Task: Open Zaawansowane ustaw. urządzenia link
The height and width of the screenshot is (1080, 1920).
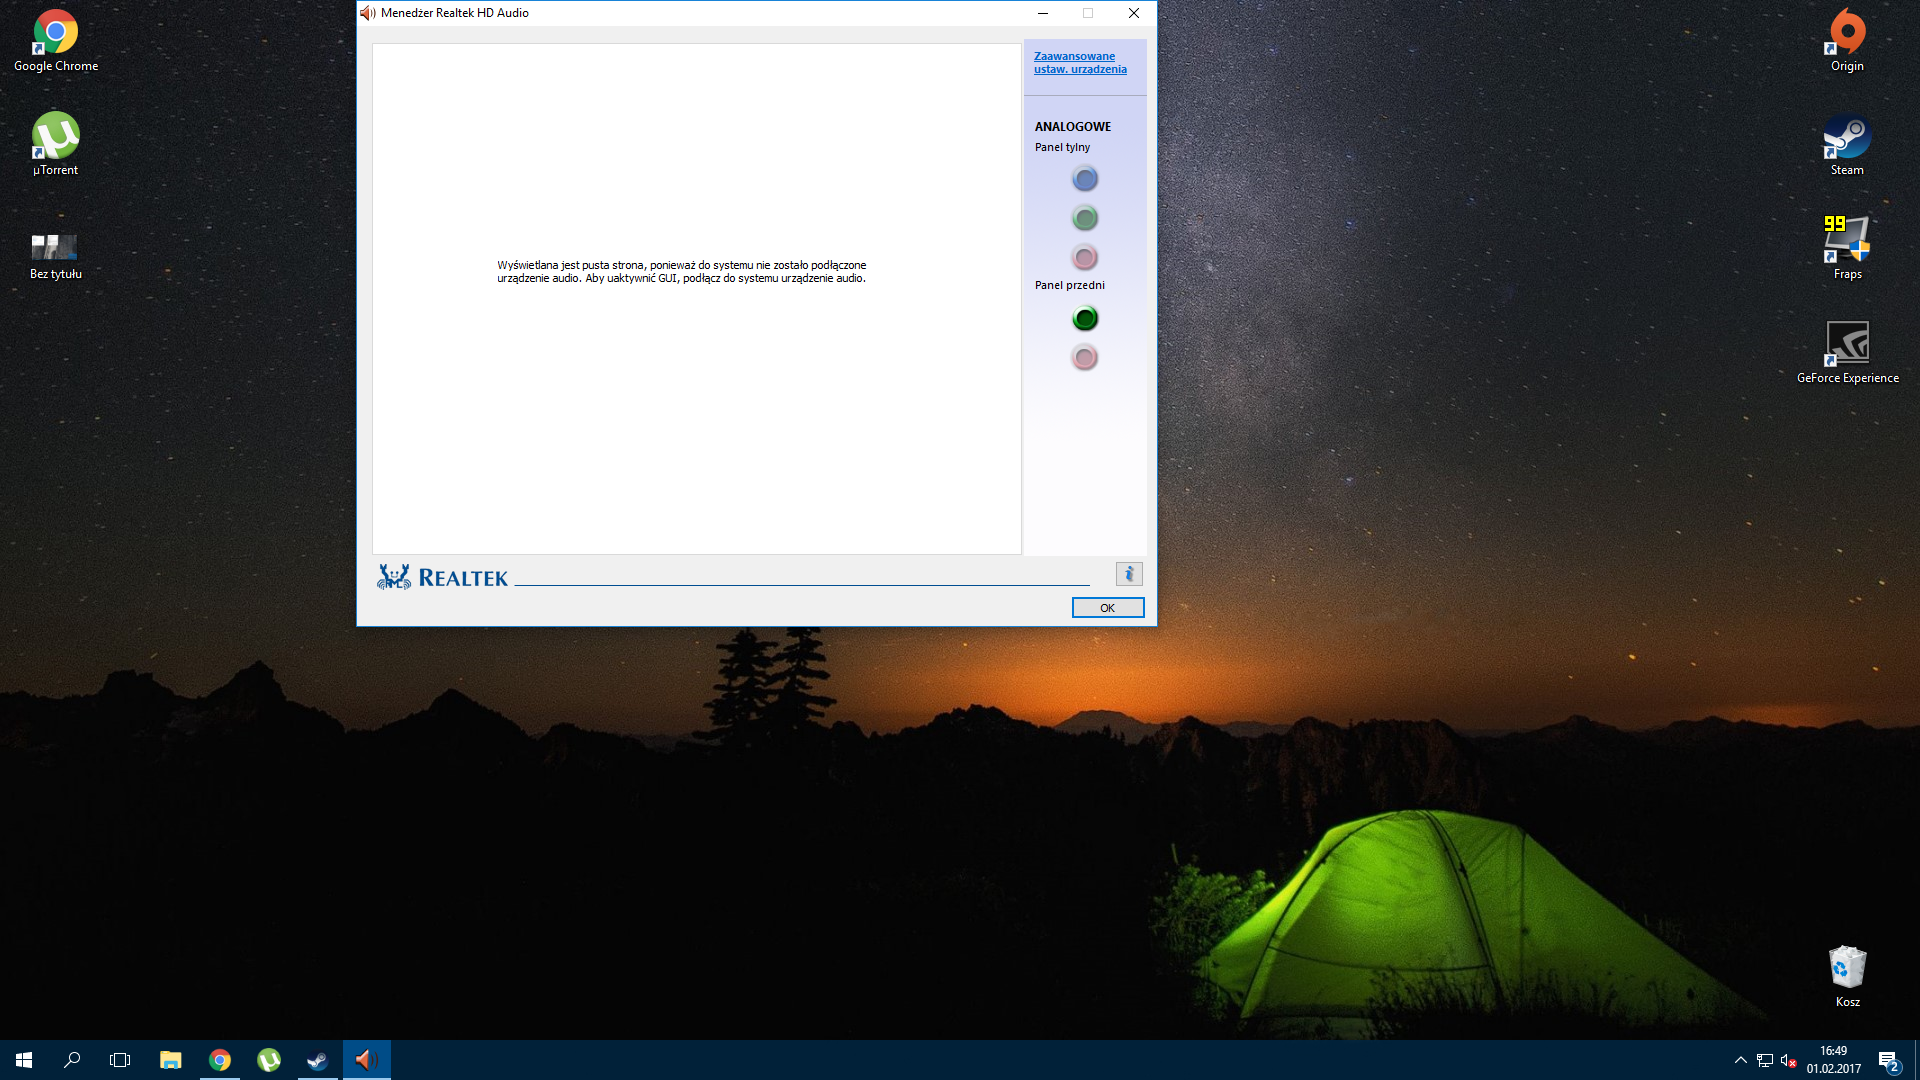Action: (x=1080, y=63)
